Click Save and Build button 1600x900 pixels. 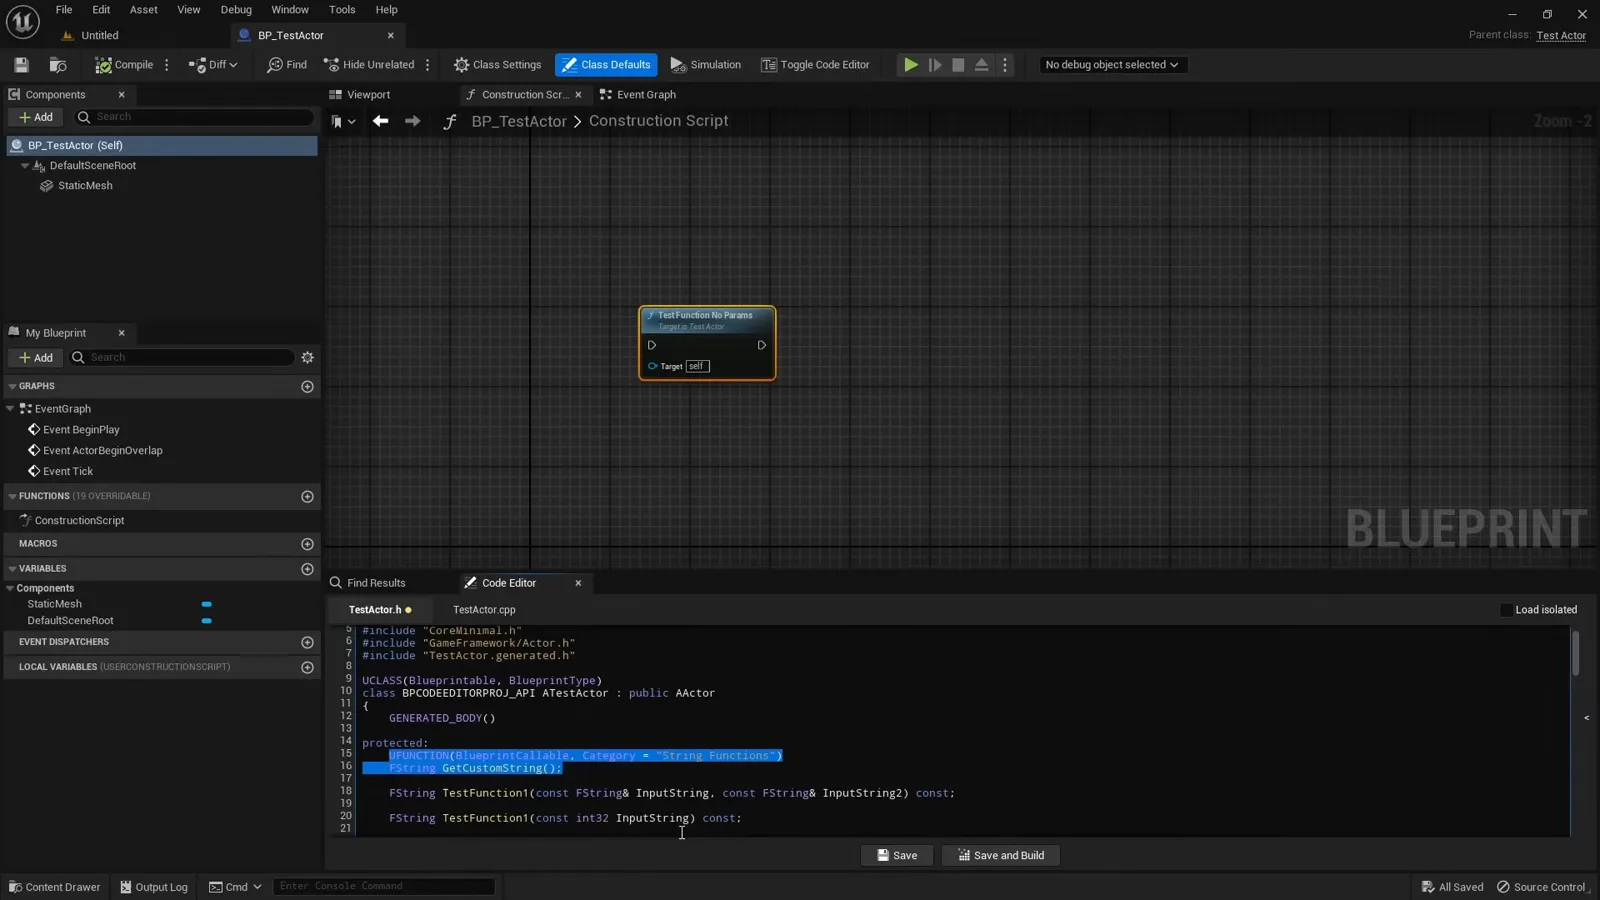(1001, 856)
